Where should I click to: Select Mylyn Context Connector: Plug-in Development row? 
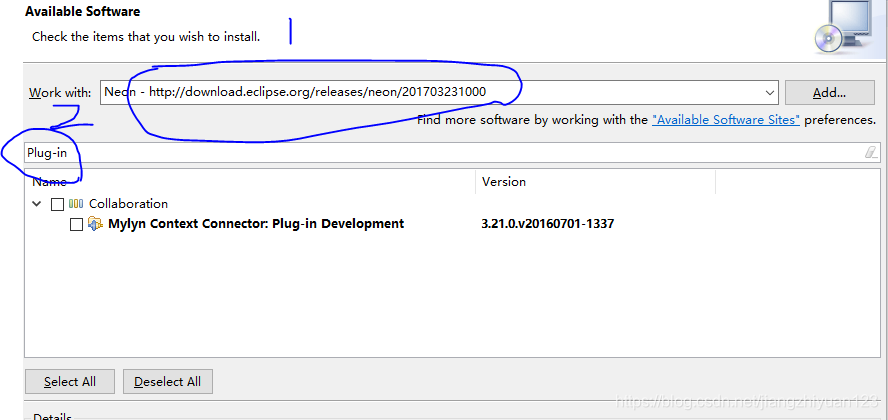click(x=256, y=224)
